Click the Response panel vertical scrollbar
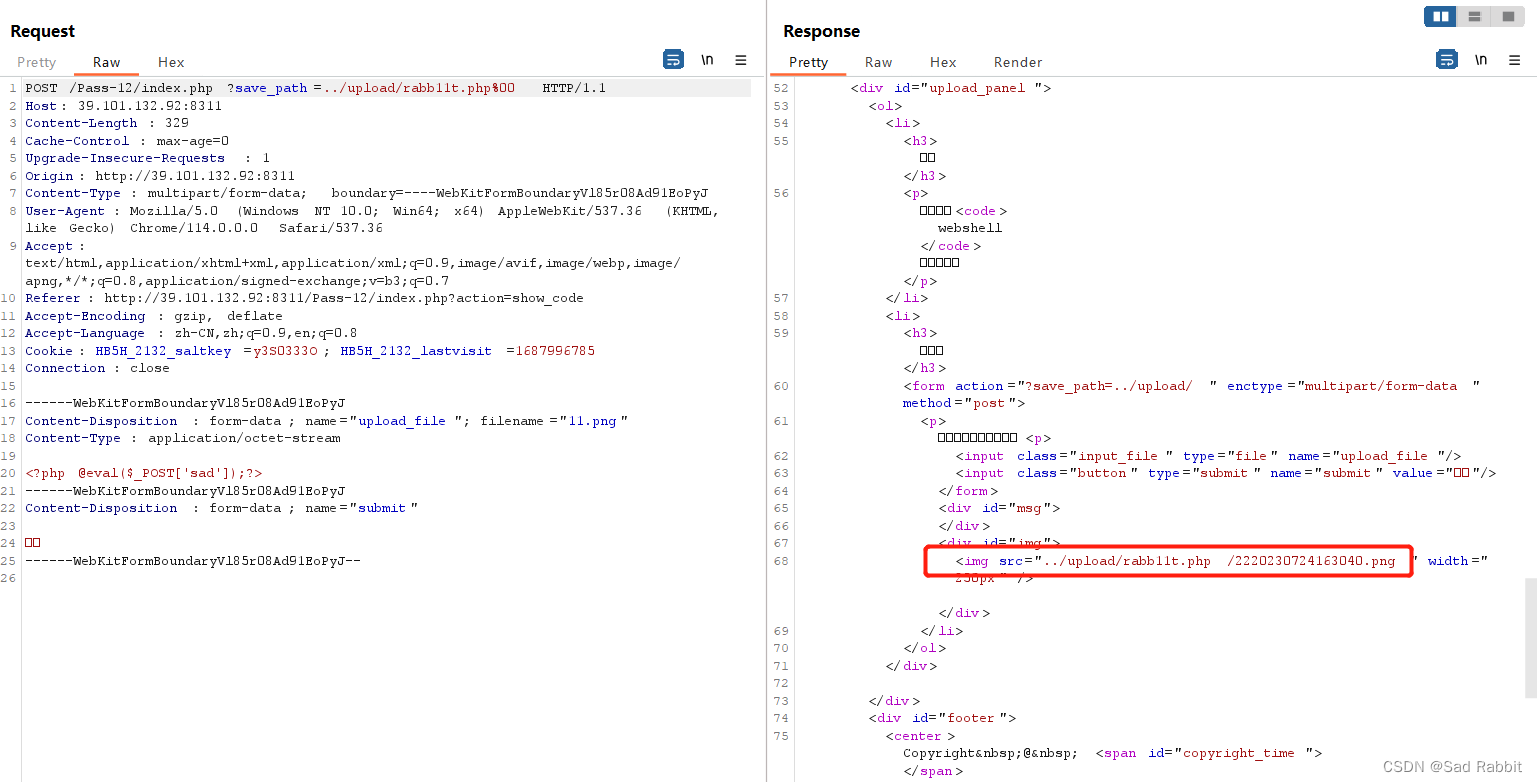The image size is (1537, 782). [1530, 637]
